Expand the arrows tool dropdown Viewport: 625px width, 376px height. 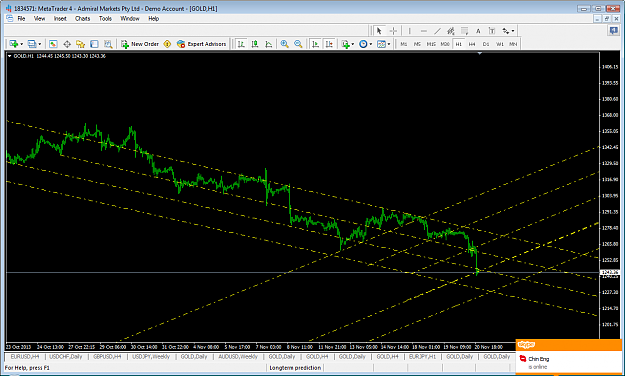pos(513,31)
